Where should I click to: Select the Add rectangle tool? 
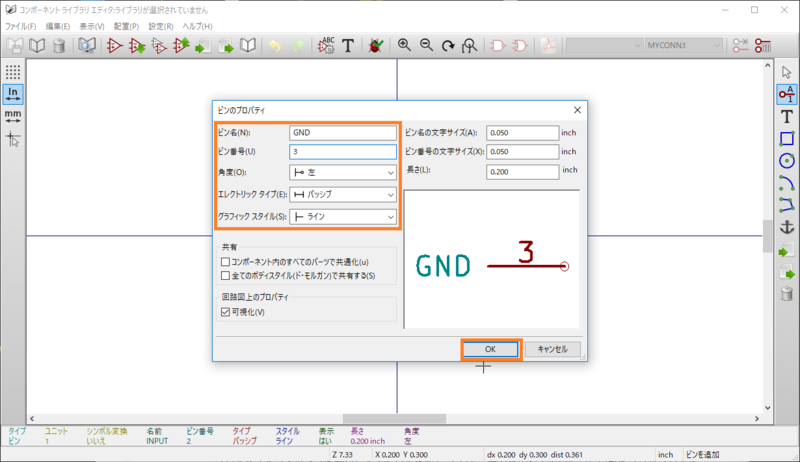click(787, 139)
